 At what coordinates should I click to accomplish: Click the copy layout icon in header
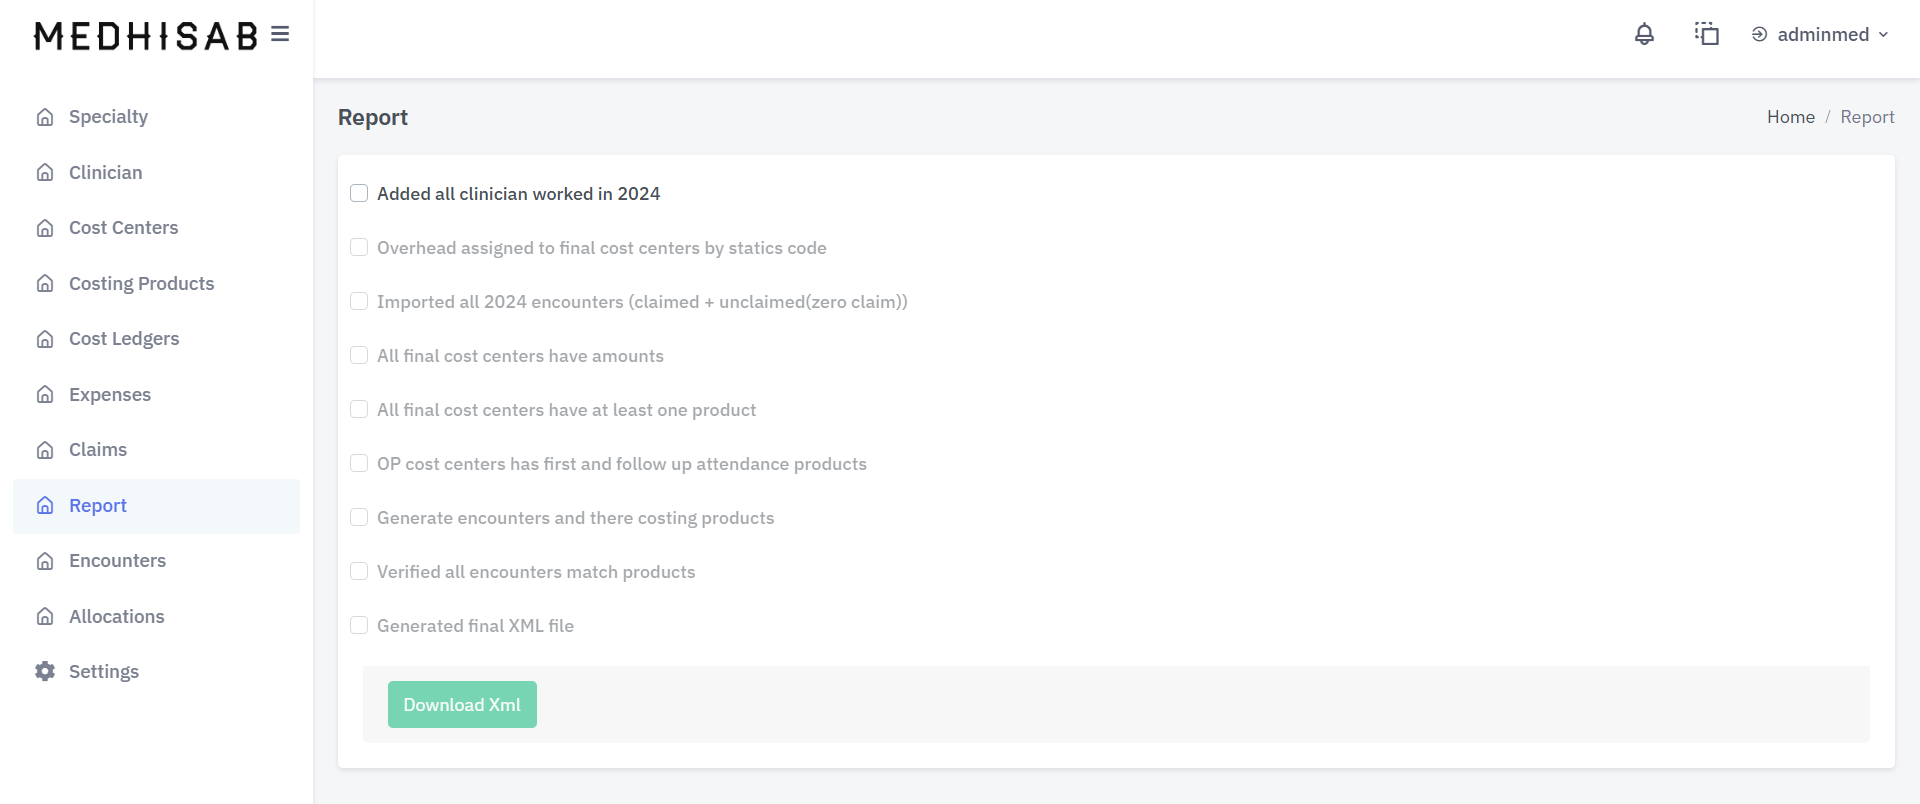[1706, 34]
